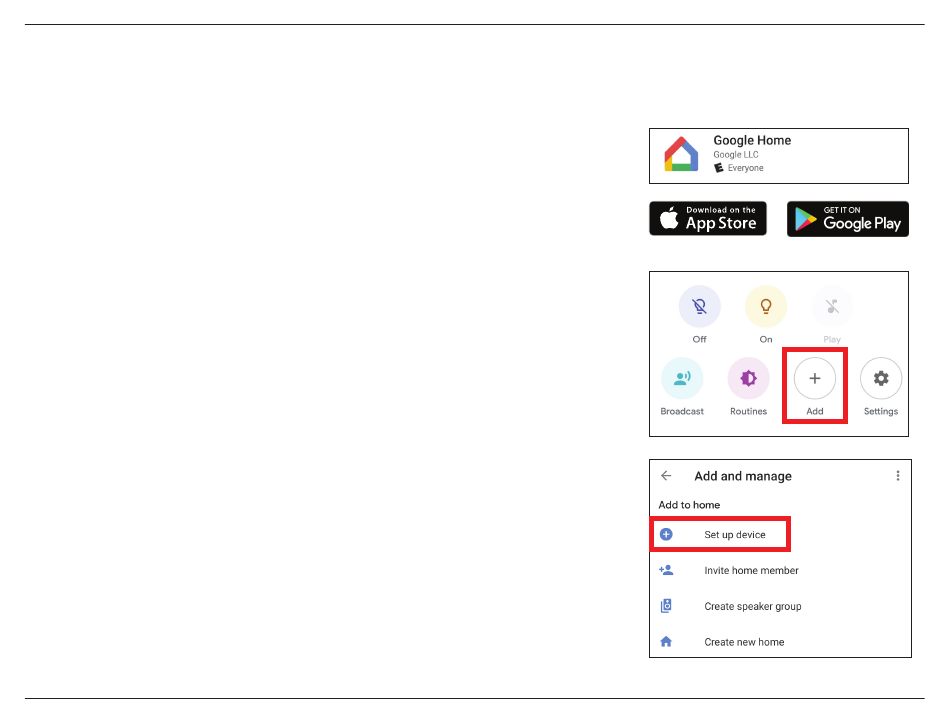This screenshot has width=950, height=725.
Task: Click the Google Home title text
Action: (x=752, y=141)
